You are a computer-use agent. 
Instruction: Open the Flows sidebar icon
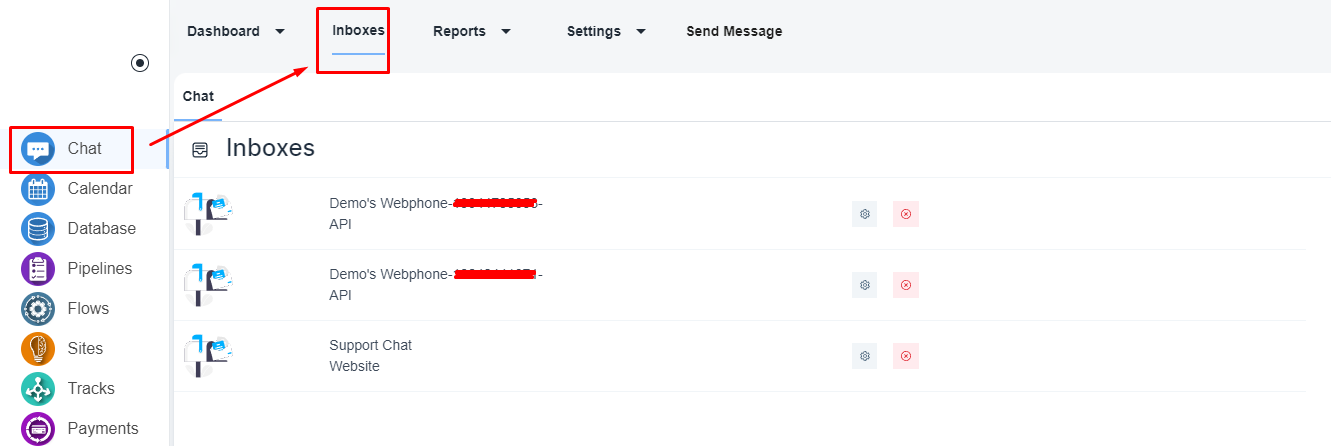(38, 309)
